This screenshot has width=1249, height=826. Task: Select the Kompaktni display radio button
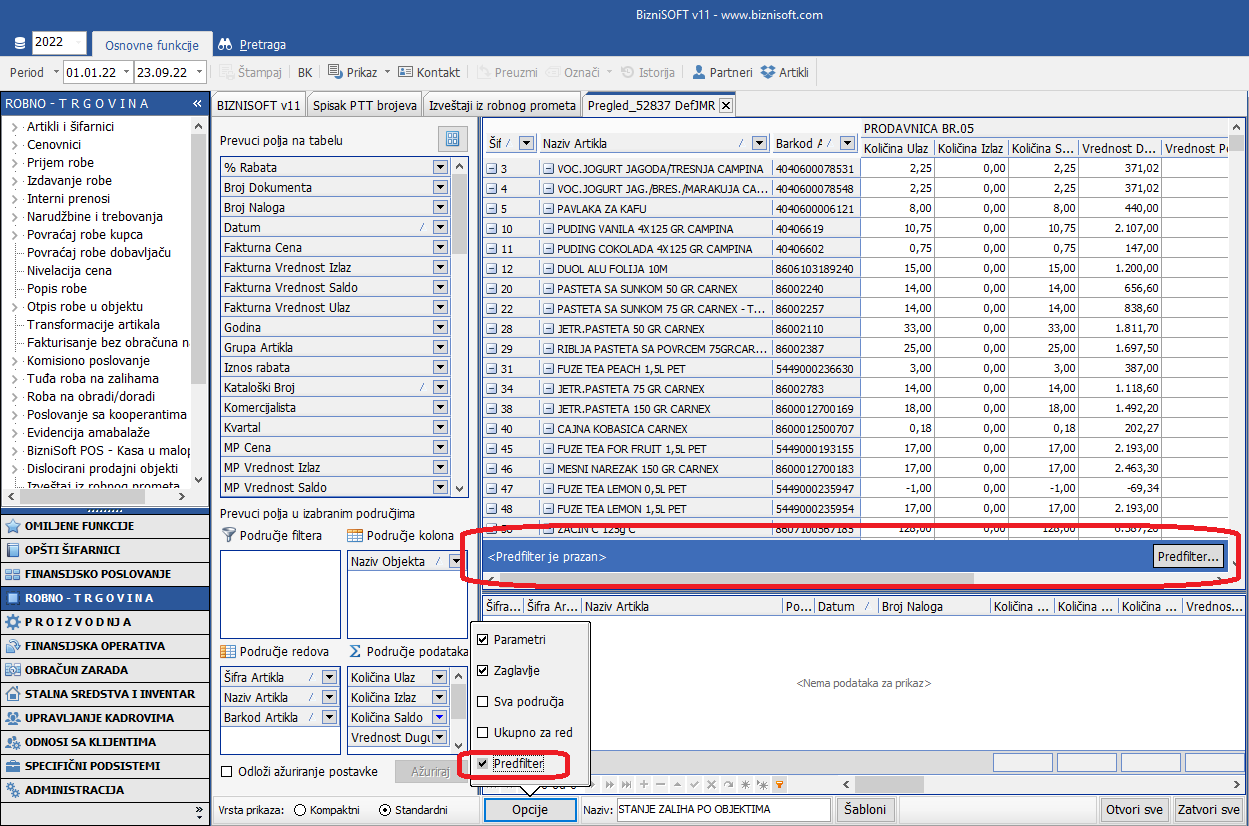pyautogui.click(x=300, y=810)
